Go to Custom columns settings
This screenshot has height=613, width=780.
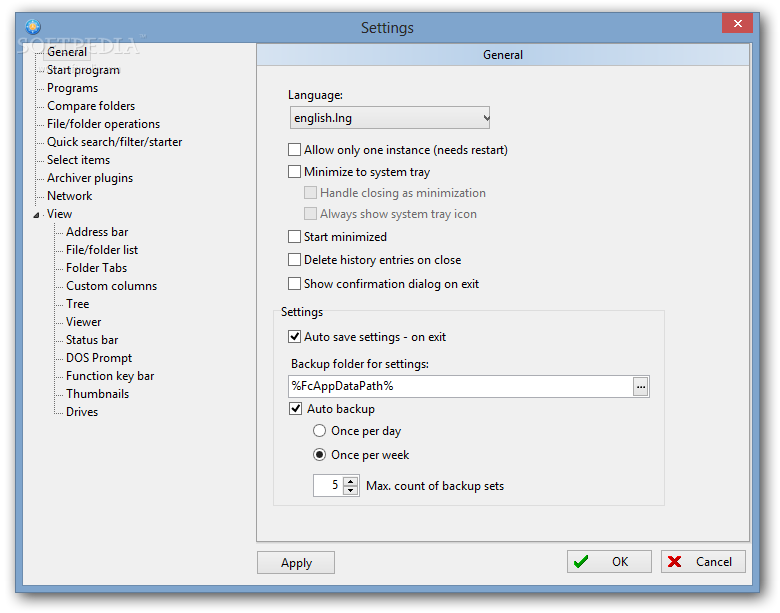111,286
